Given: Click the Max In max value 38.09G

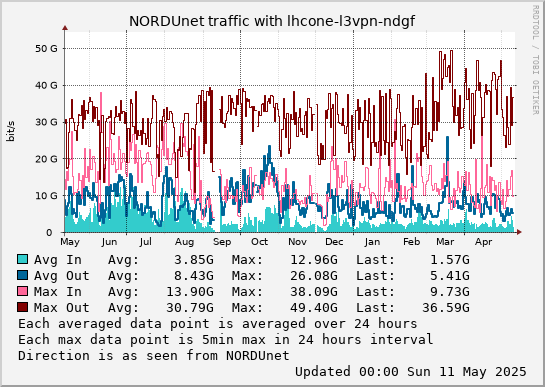Looking at the screenshot, I should click(x=314, y=292).
